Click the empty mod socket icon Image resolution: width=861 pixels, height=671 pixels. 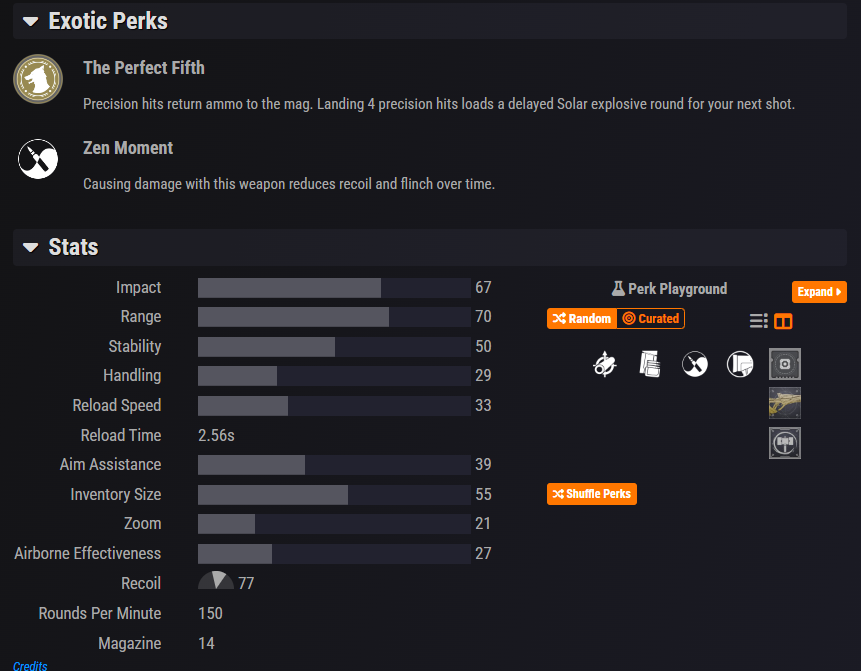pos(785,364)
